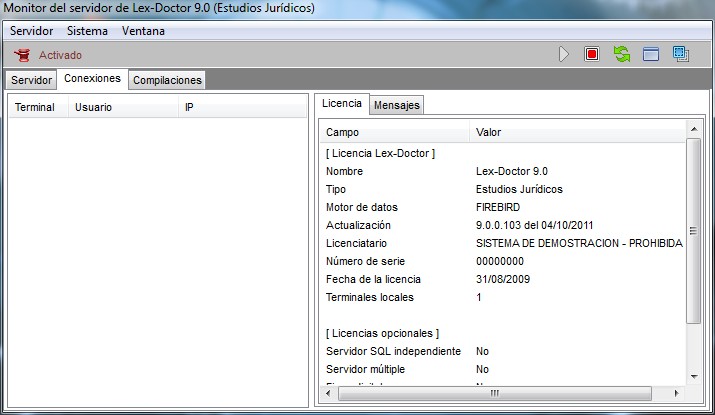Open the Sistema menu

pyautogui.click(x=87, y=31)
